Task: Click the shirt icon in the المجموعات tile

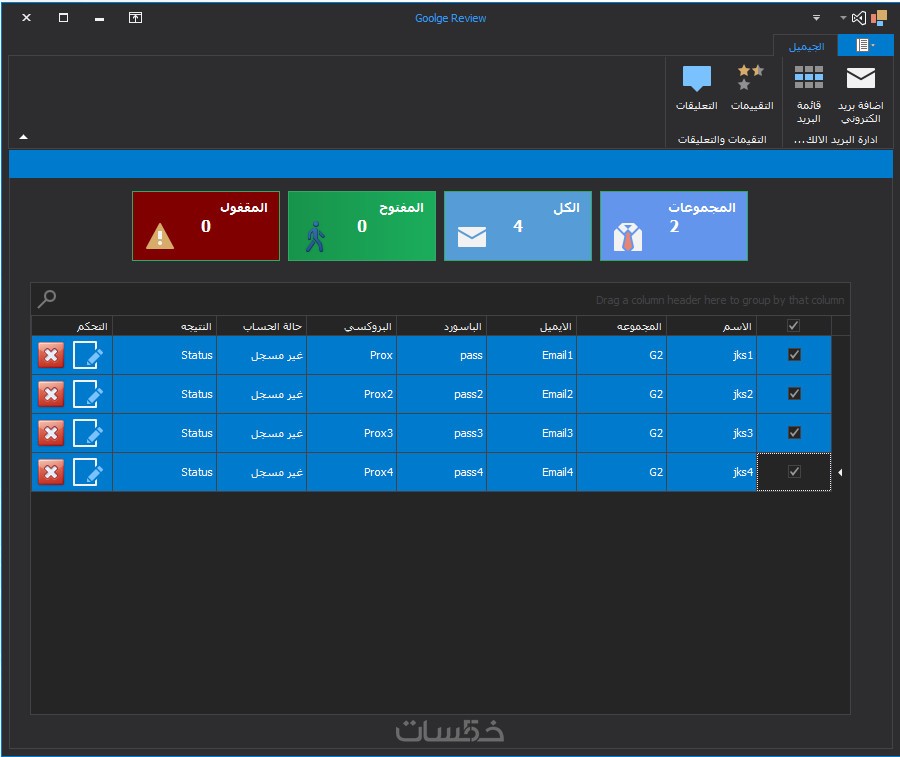Action: click(628, 237)
